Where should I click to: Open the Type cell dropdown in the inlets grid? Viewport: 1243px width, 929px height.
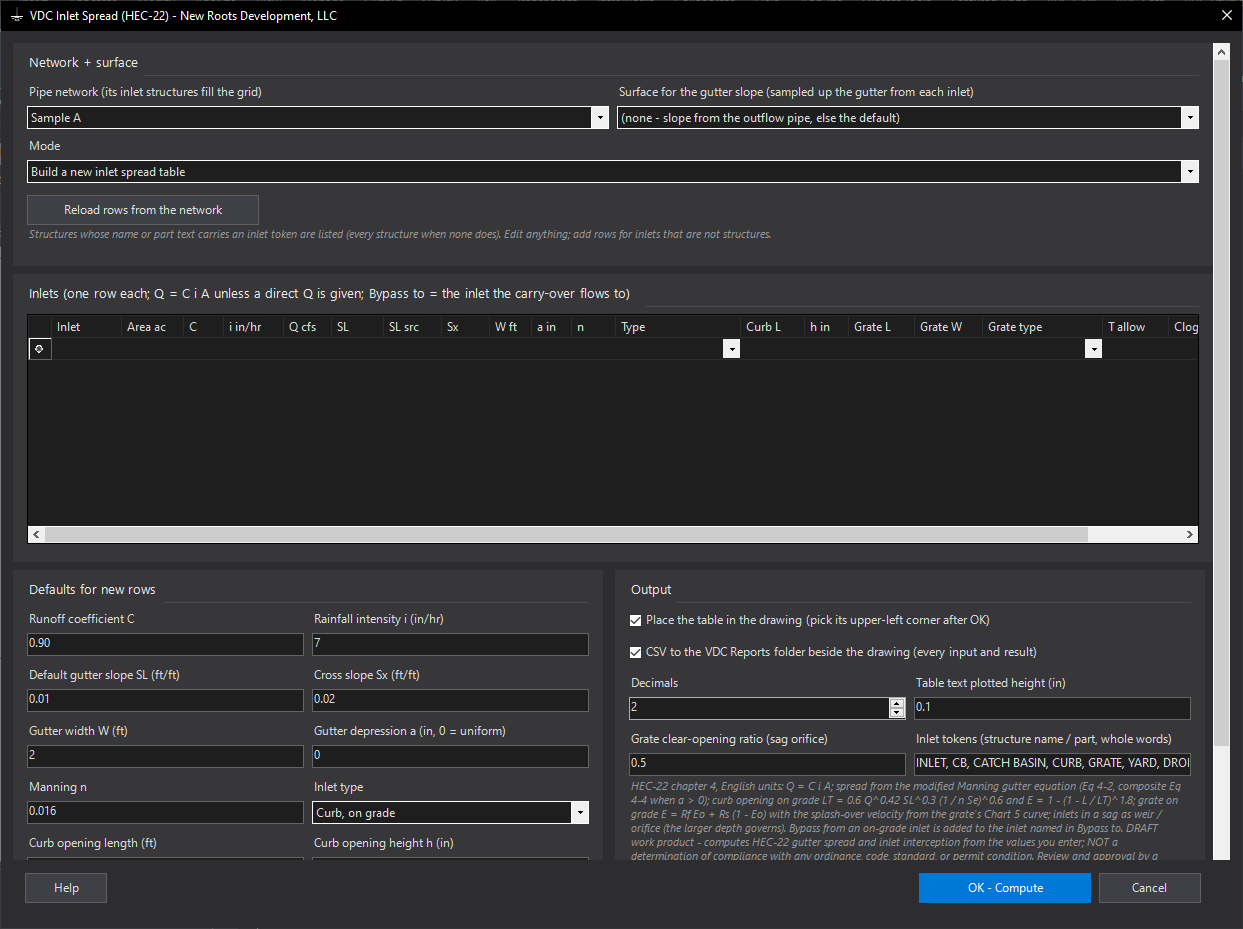(x=732, y=349)
